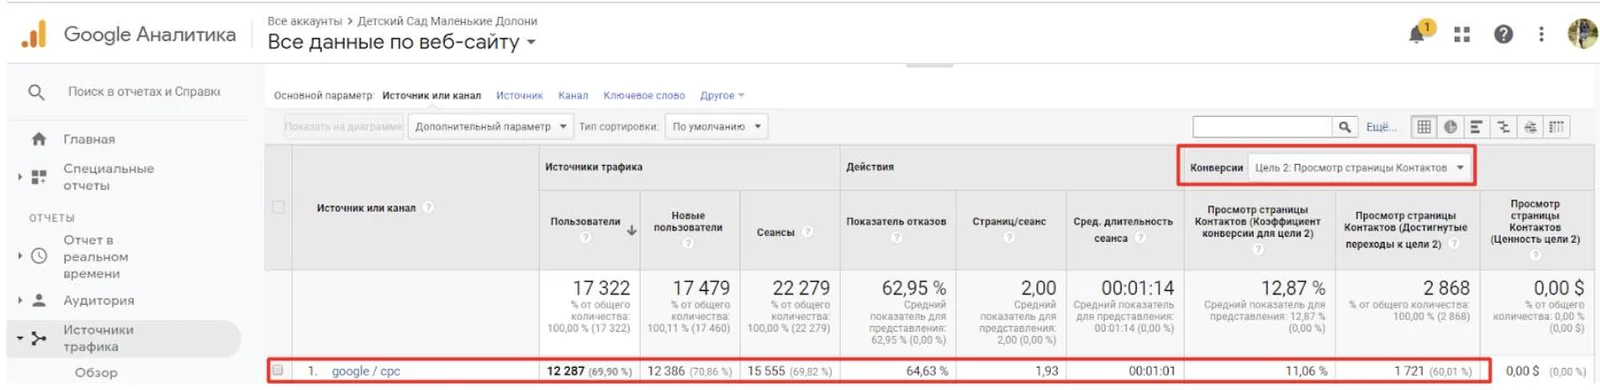The image size is (1600, 390).
Task: Click help icon next to Сеансы
Action: (x=807, y=232)
